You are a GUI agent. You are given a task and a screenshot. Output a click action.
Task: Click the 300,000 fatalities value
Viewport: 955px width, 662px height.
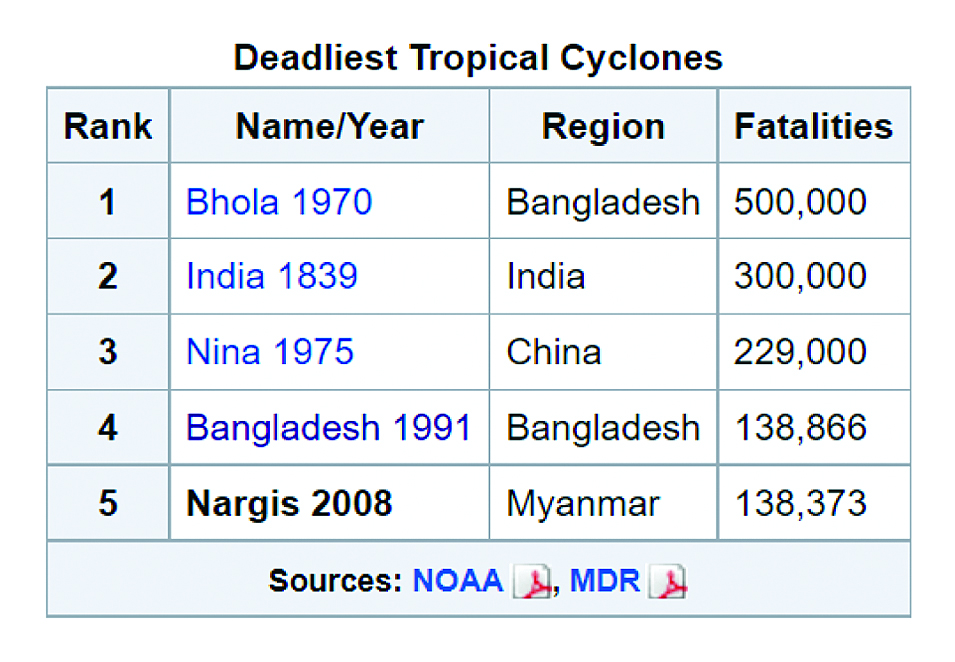[x=800, y=276]
